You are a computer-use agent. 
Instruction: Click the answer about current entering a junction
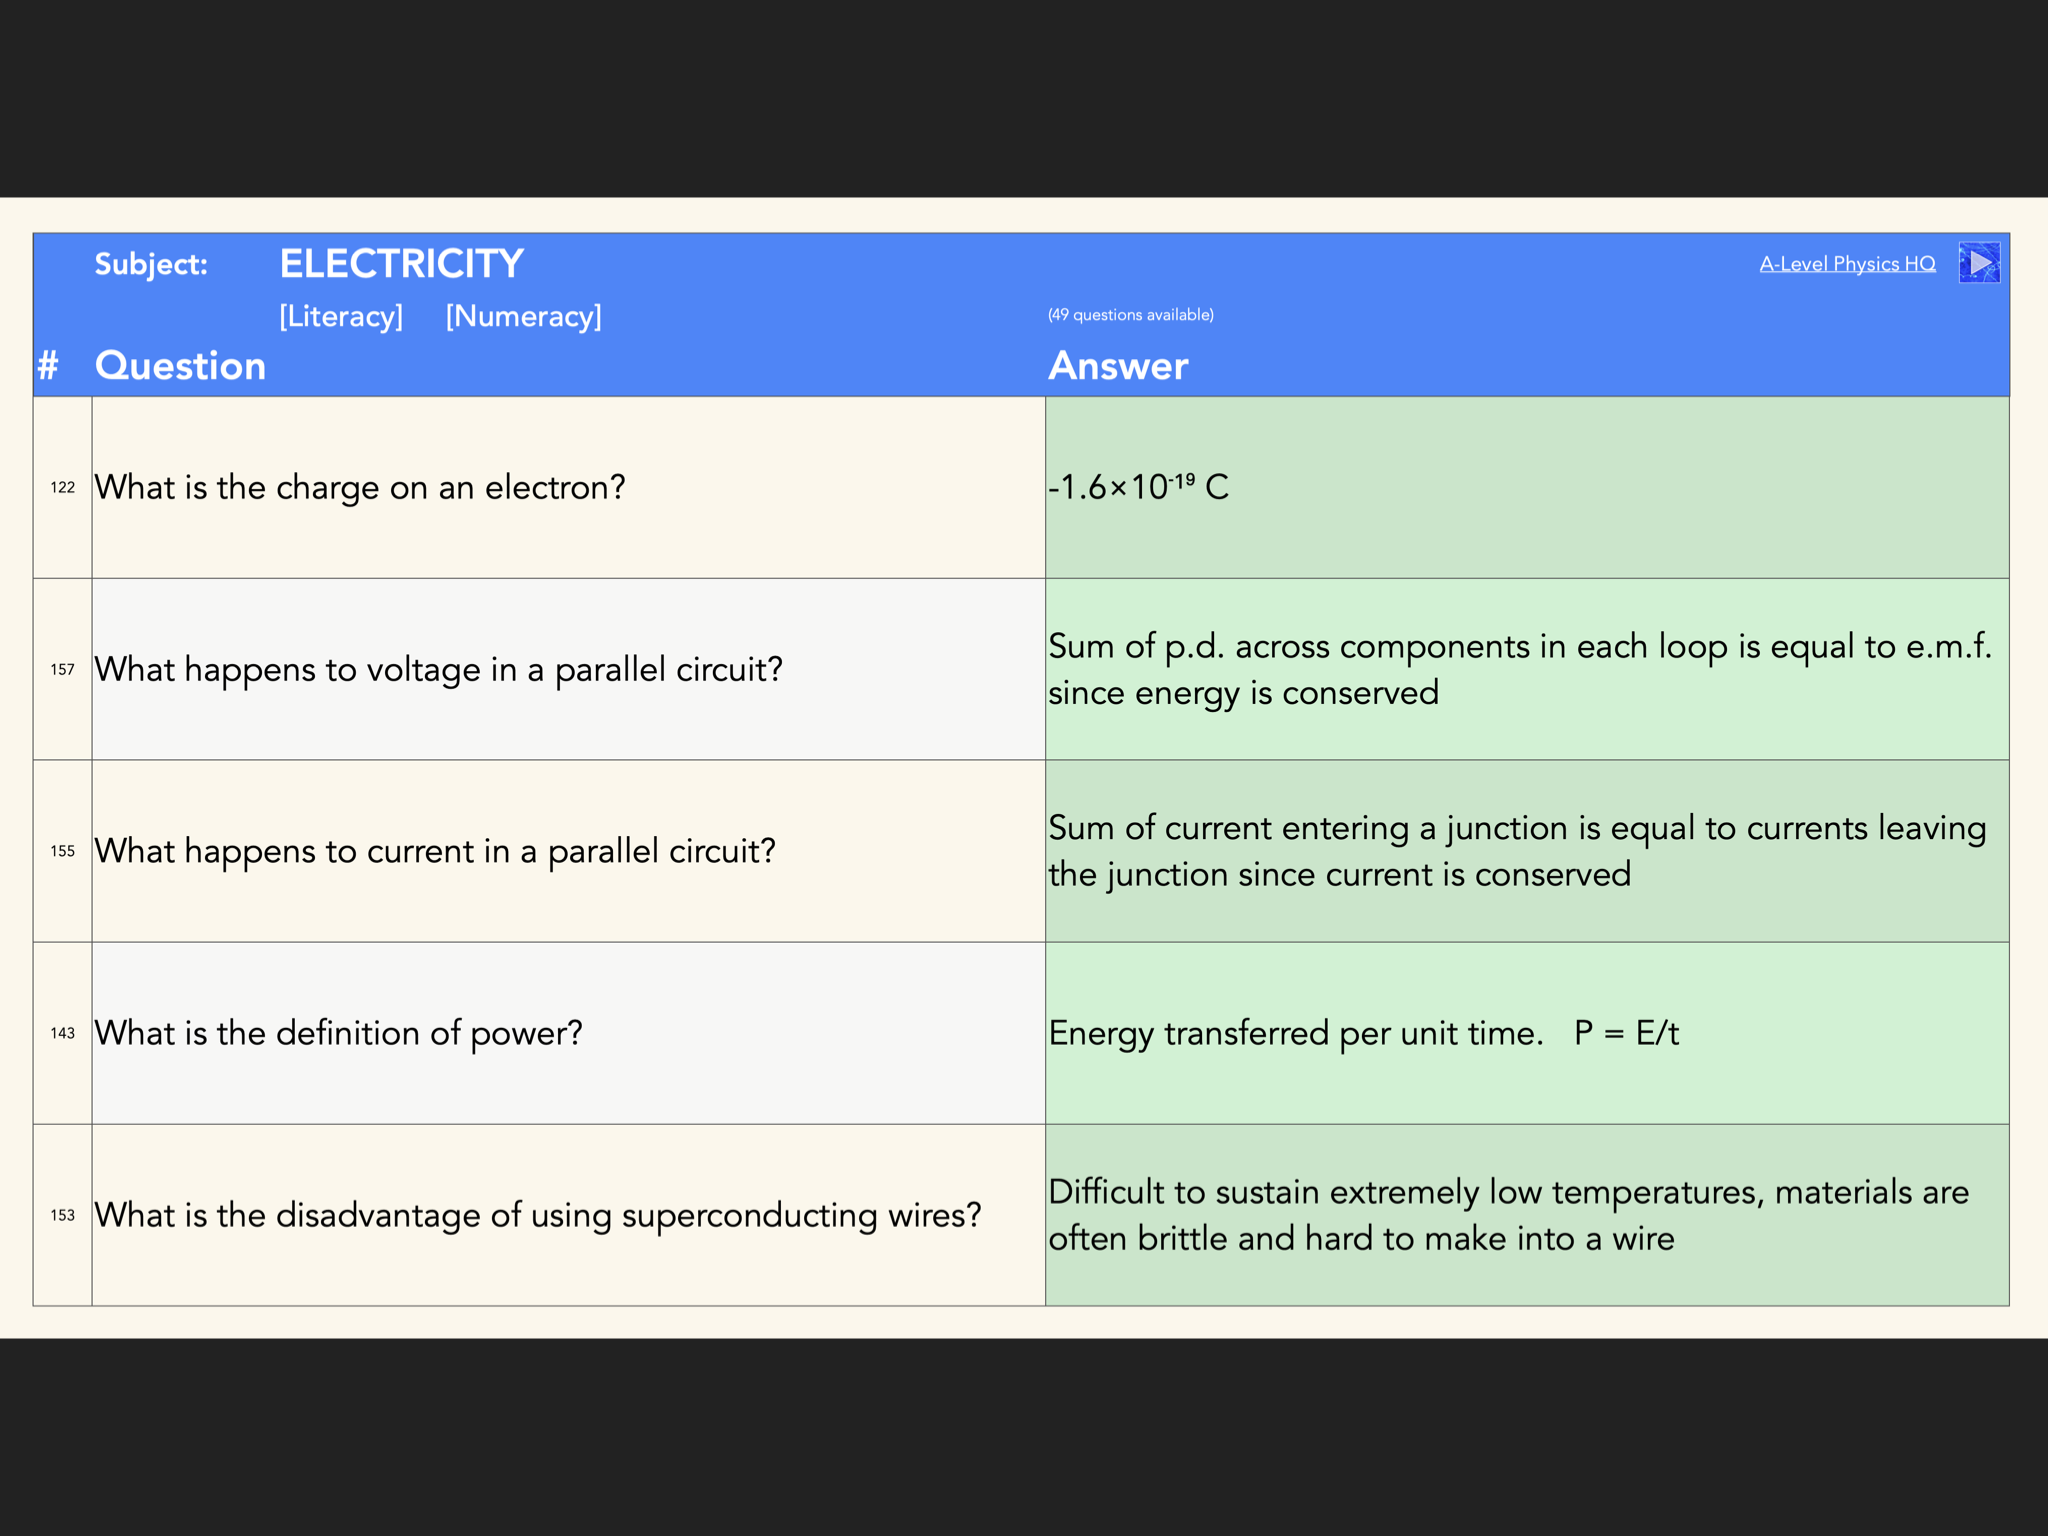point(1516,851)
